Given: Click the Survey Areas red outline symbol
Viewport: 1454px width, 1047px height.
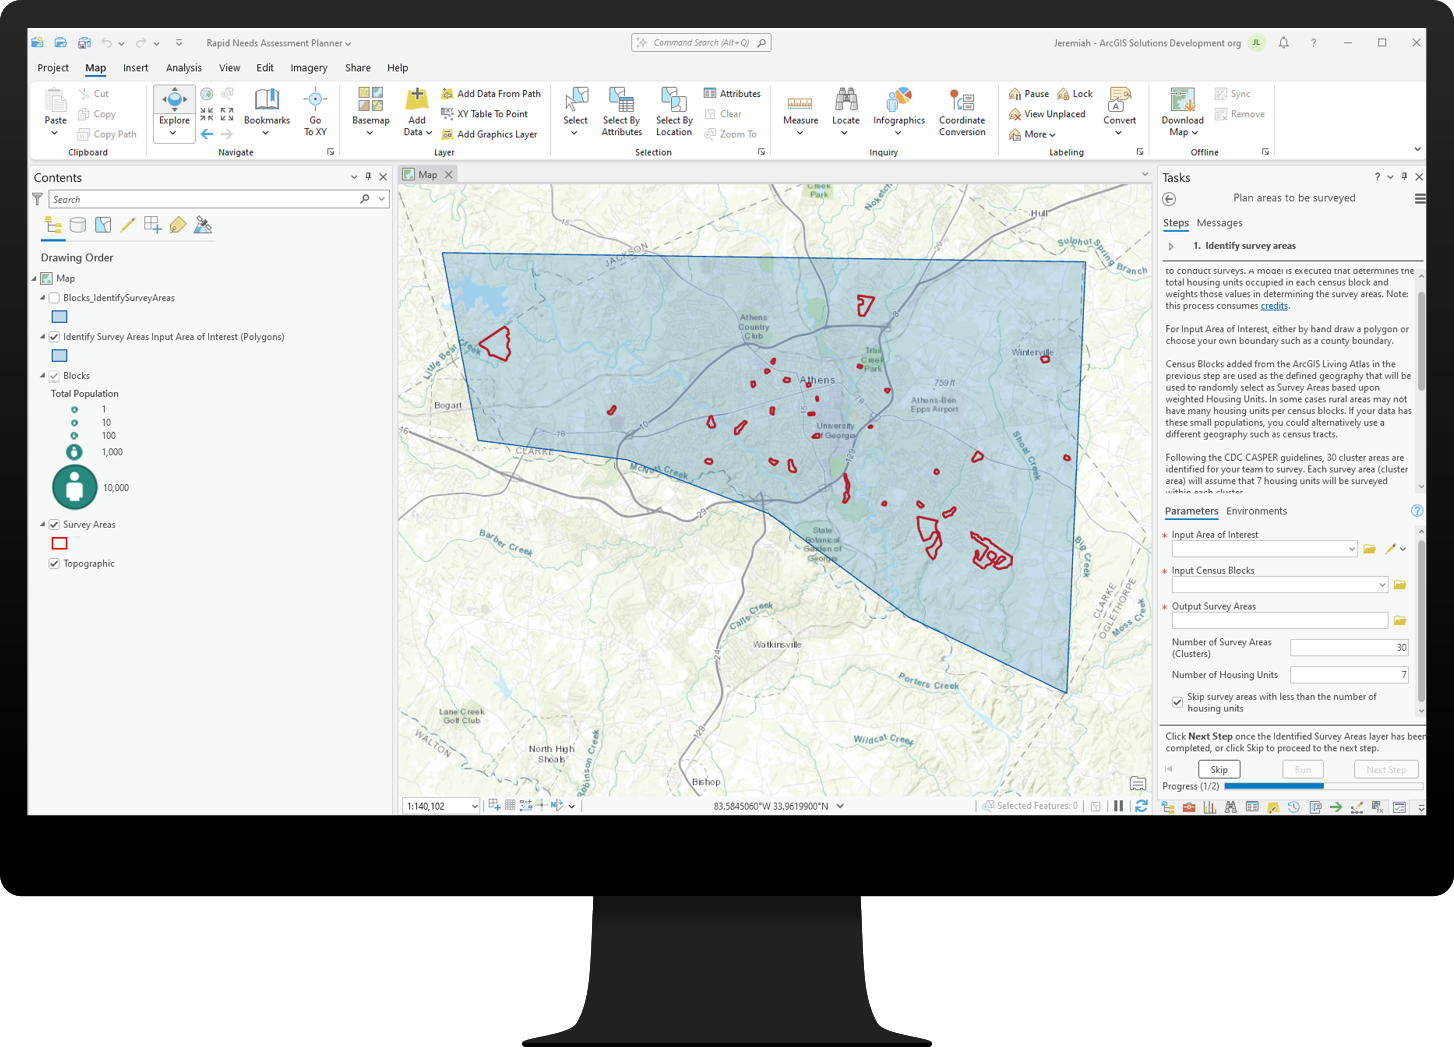Looking at the screenshot, I should [59, 543].
